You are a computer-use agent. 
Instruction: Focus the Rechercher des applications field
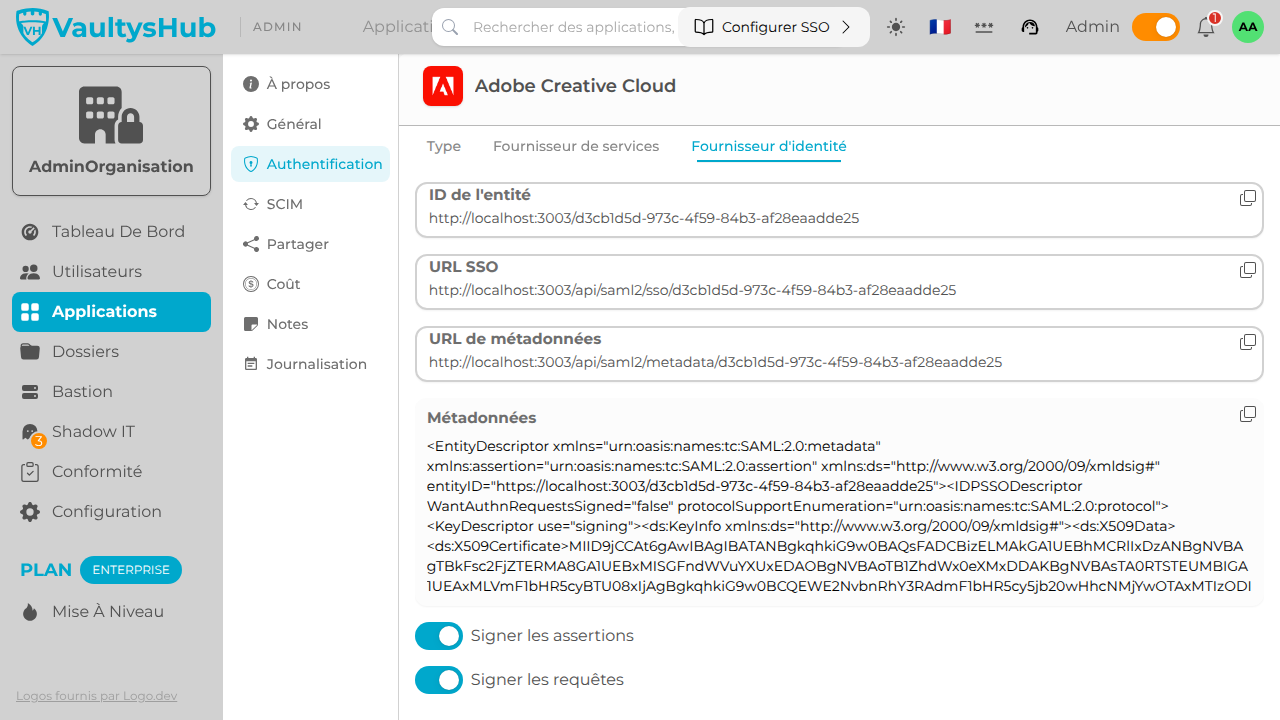573,27
